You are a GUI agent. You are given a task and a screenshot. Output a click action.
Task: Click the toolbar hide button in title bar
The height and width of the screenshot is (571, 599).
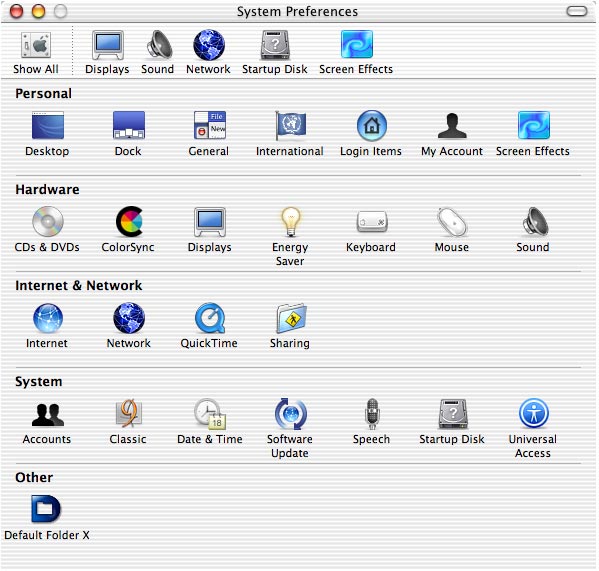[x=576, y=11]
